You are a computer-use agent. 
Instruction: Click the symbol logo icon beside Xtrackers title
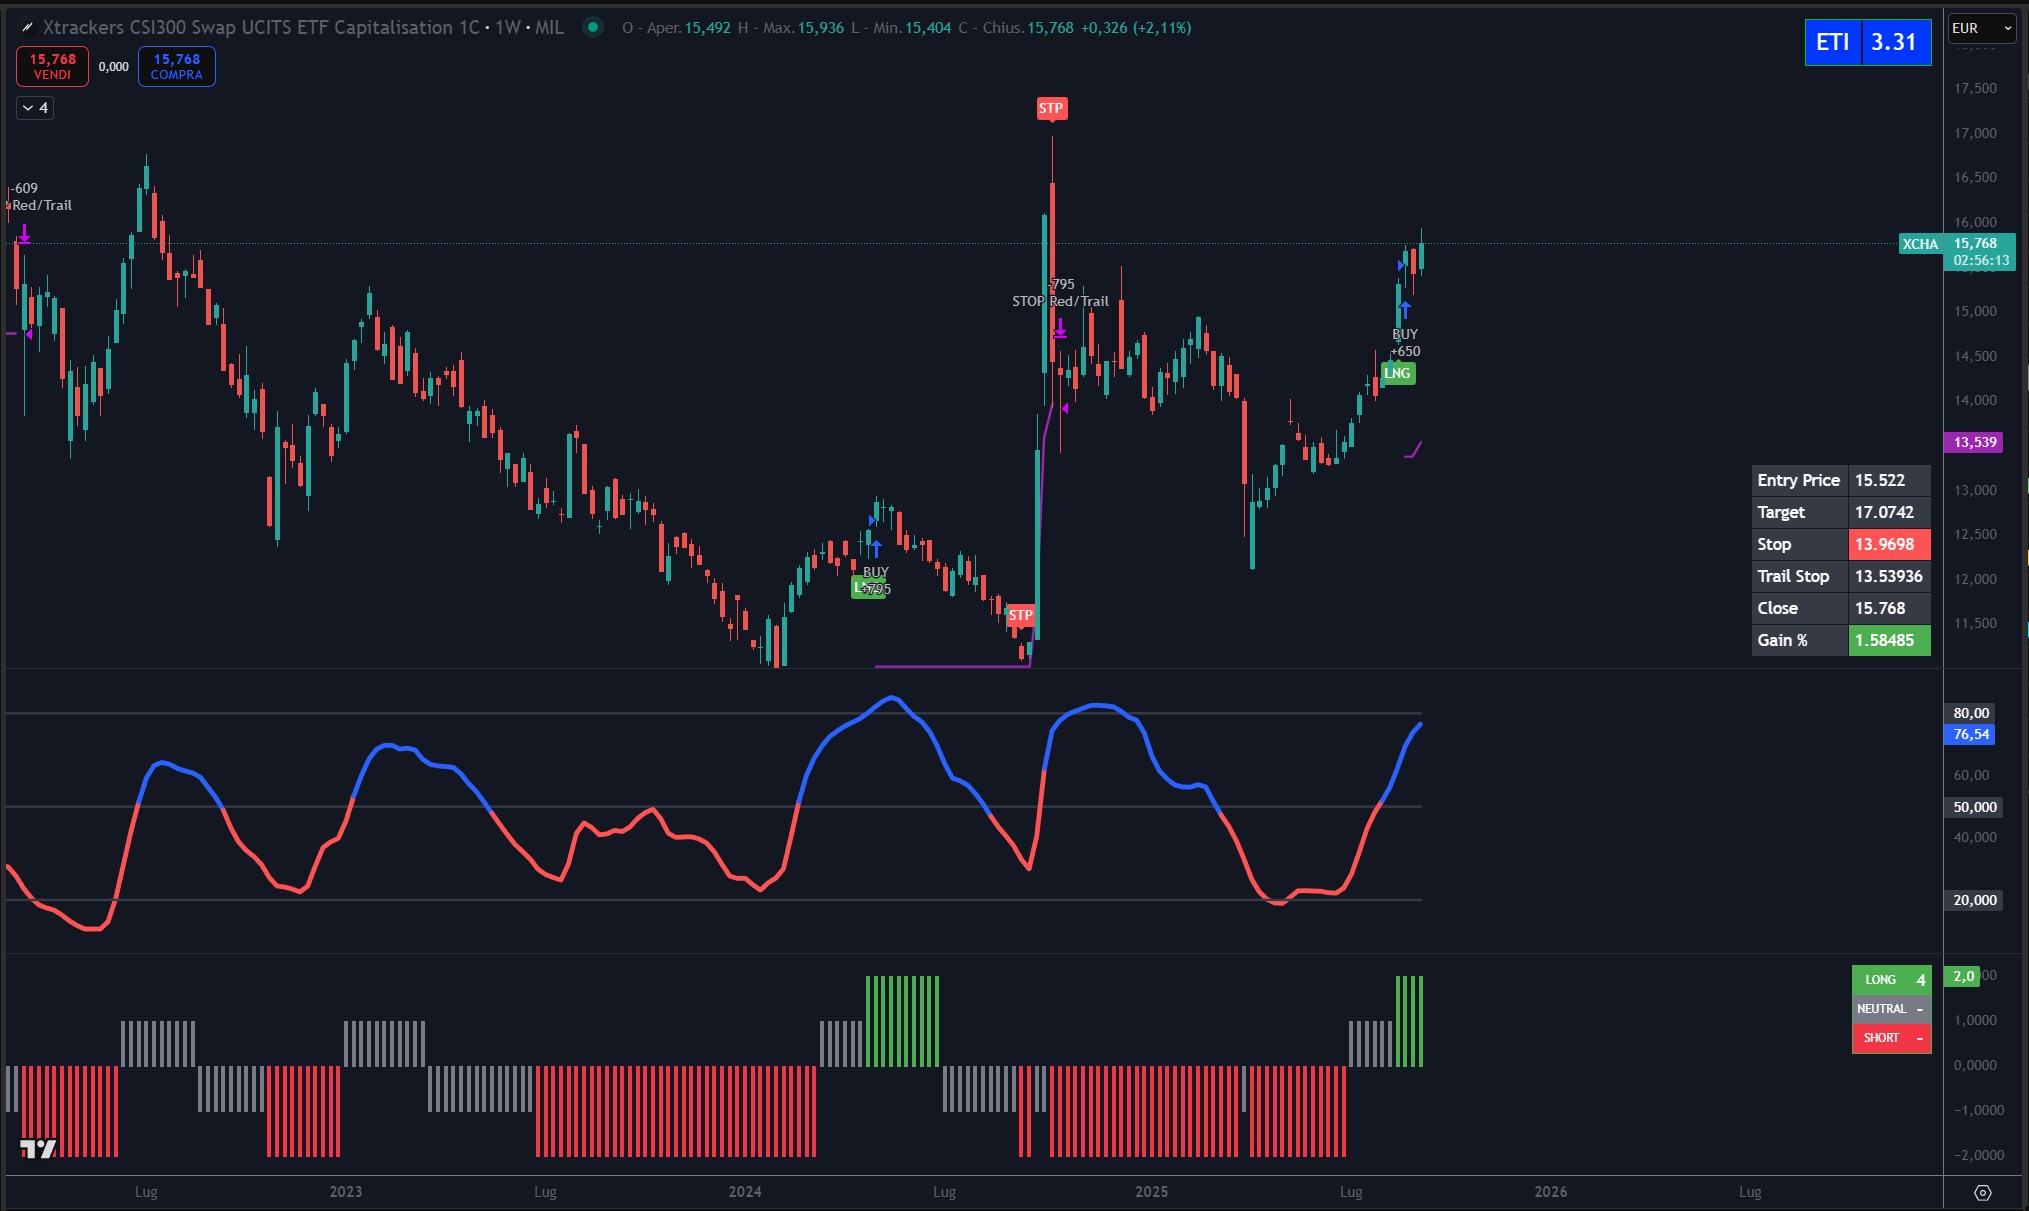[x=27, y=28]
